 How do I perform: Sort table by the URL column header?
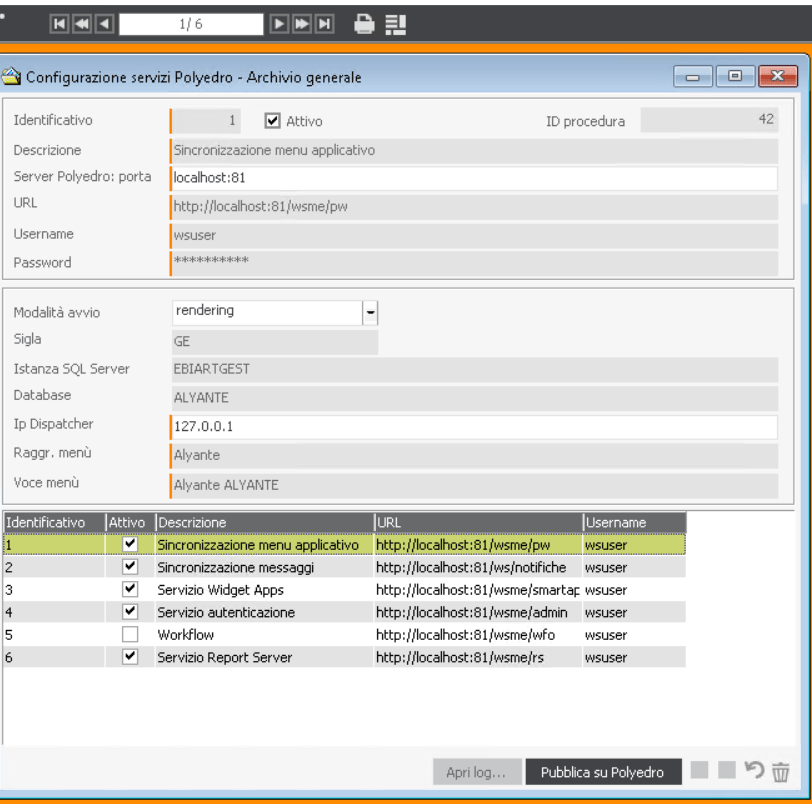pos(476,522)
